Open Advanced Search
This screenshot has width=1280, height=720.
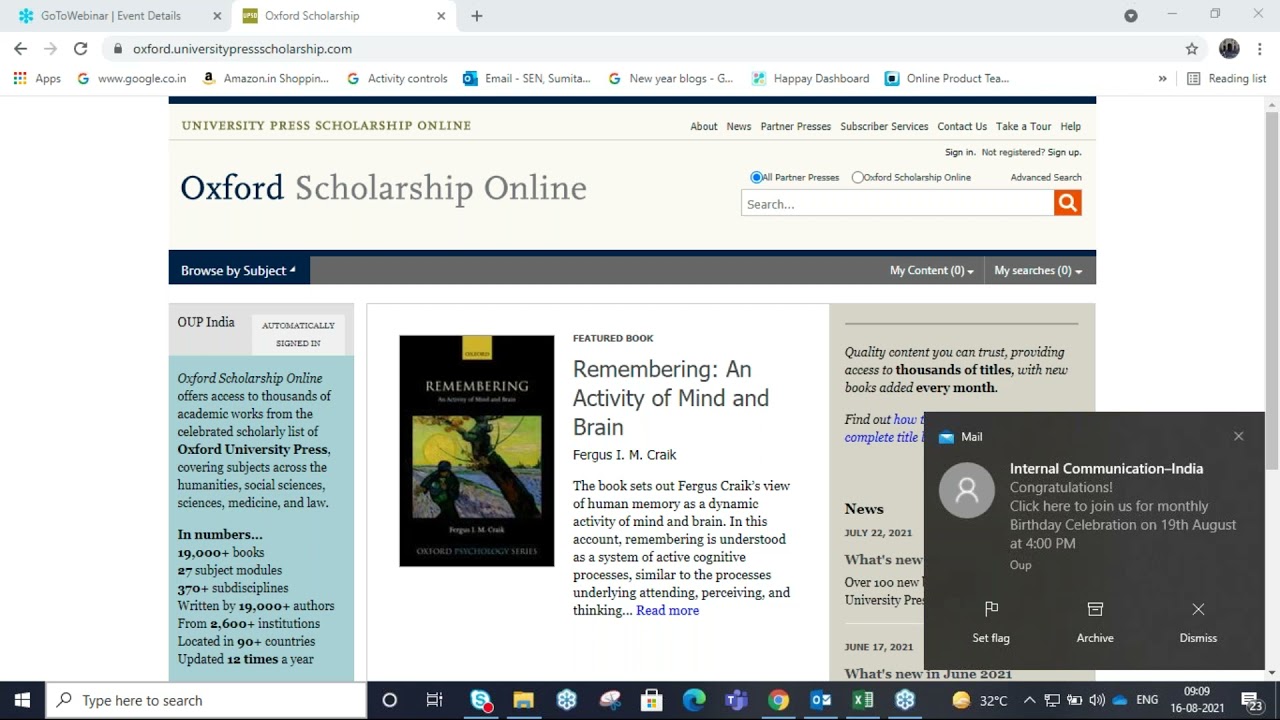pos(1045,177)
